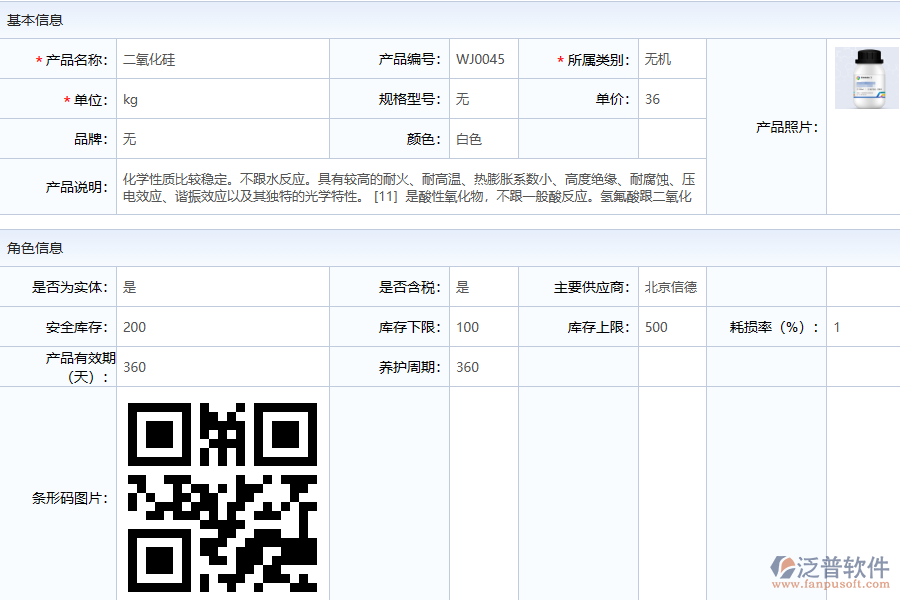Click the 安全库存 field showing 200
The height and width of the screenshot is (600, 900).
[x=222, y=328]
